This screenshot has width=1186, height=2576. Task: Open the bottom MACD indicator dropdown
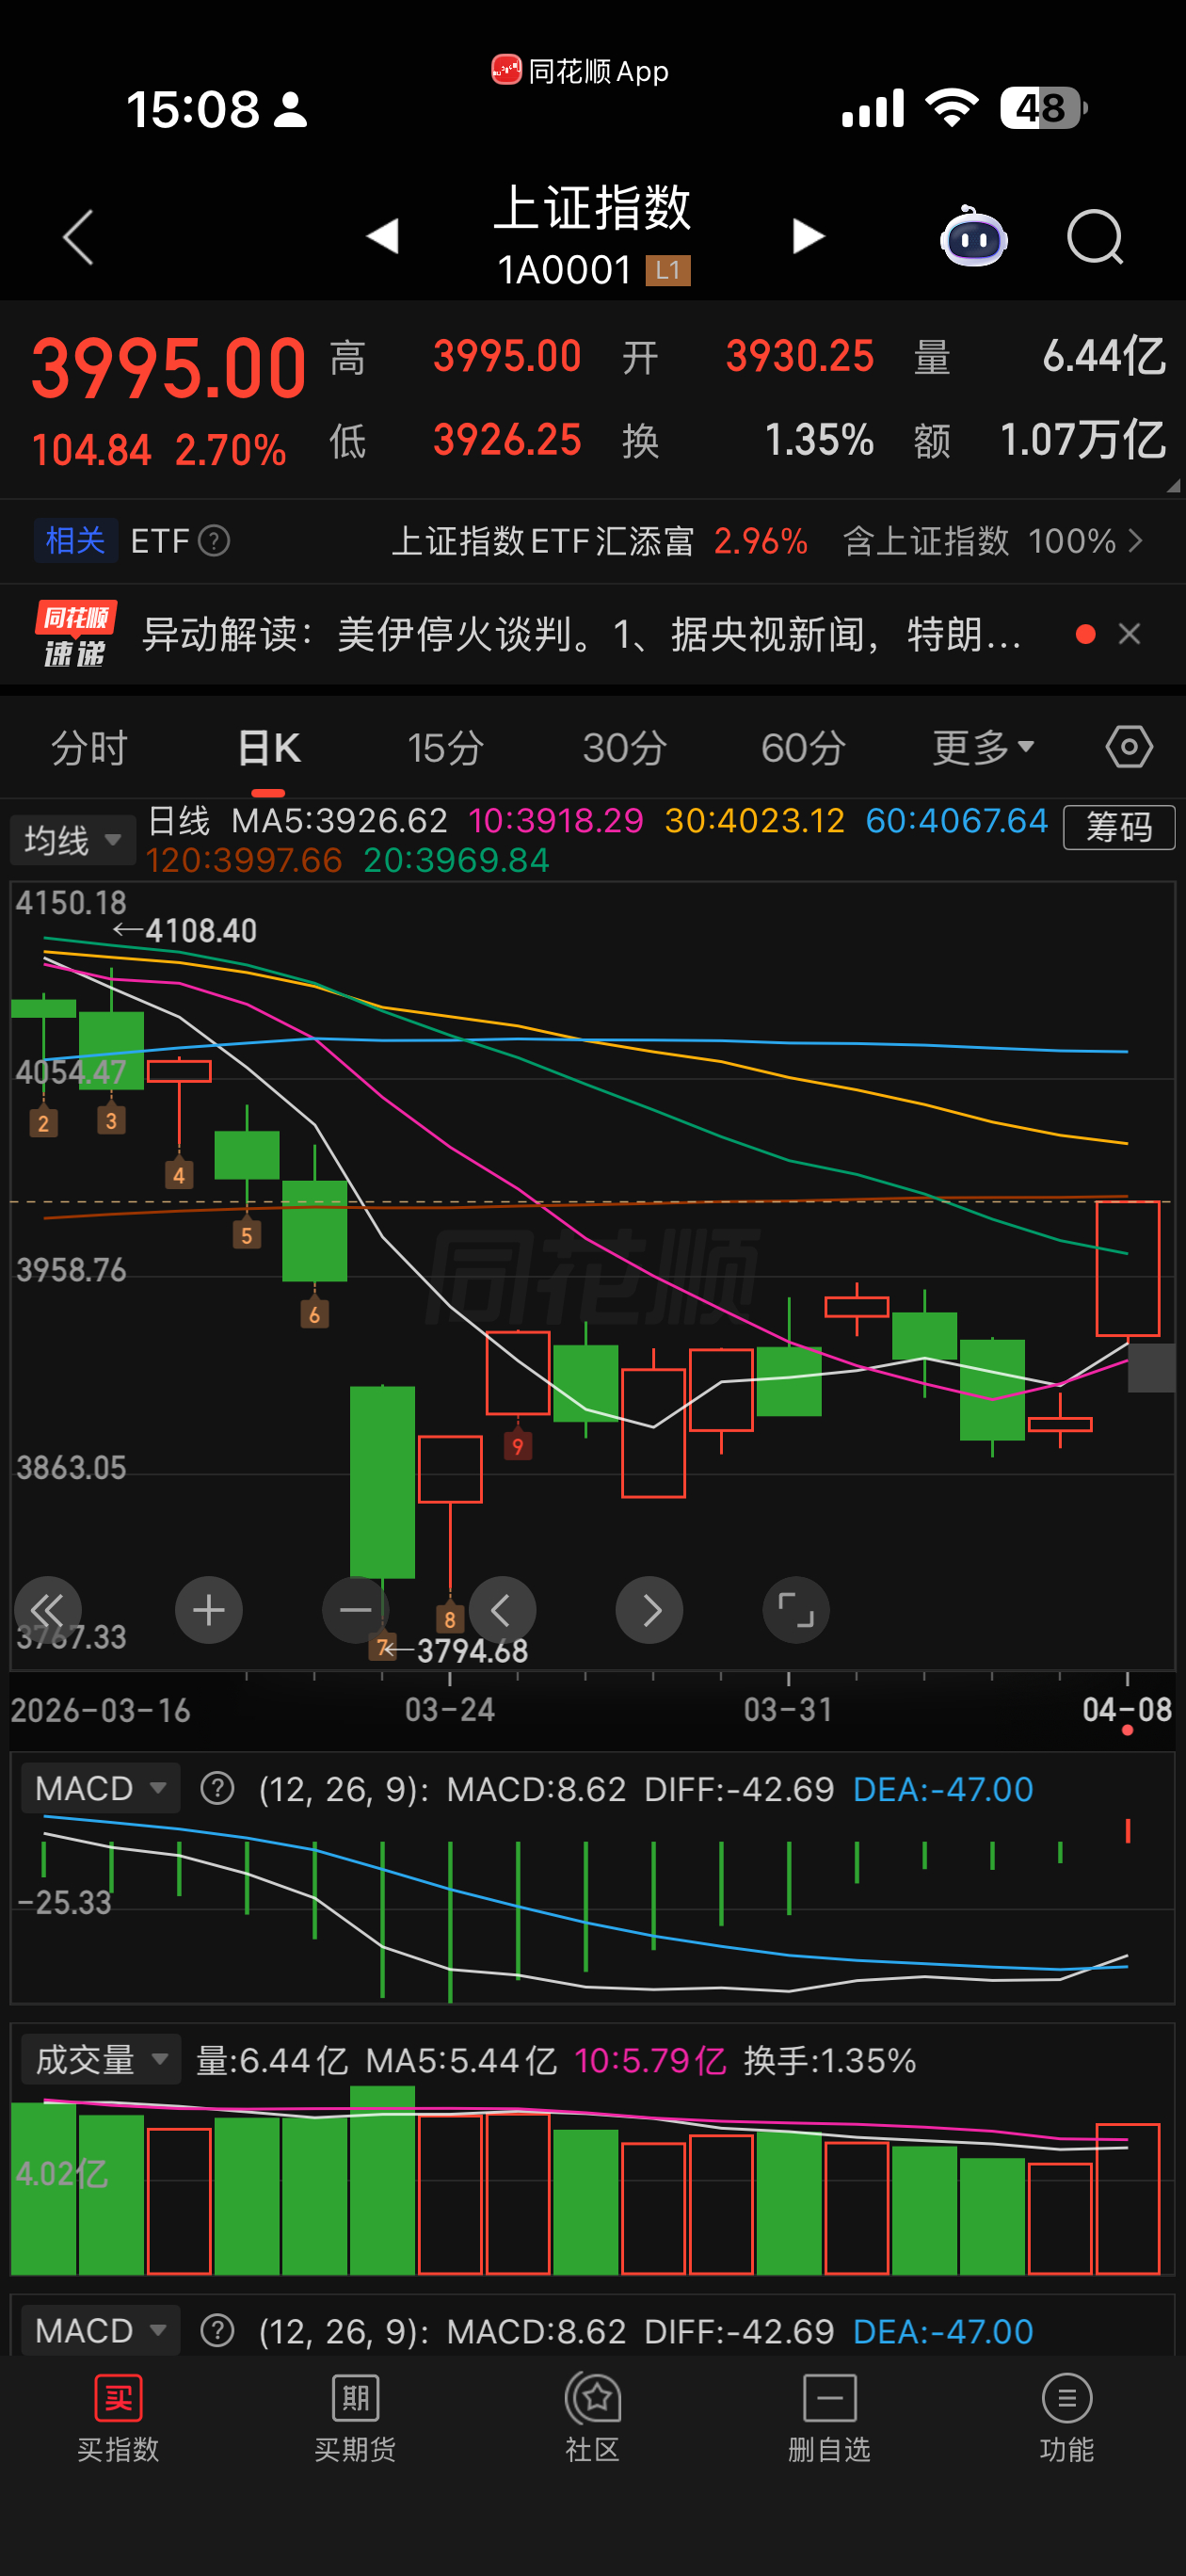100,2331
